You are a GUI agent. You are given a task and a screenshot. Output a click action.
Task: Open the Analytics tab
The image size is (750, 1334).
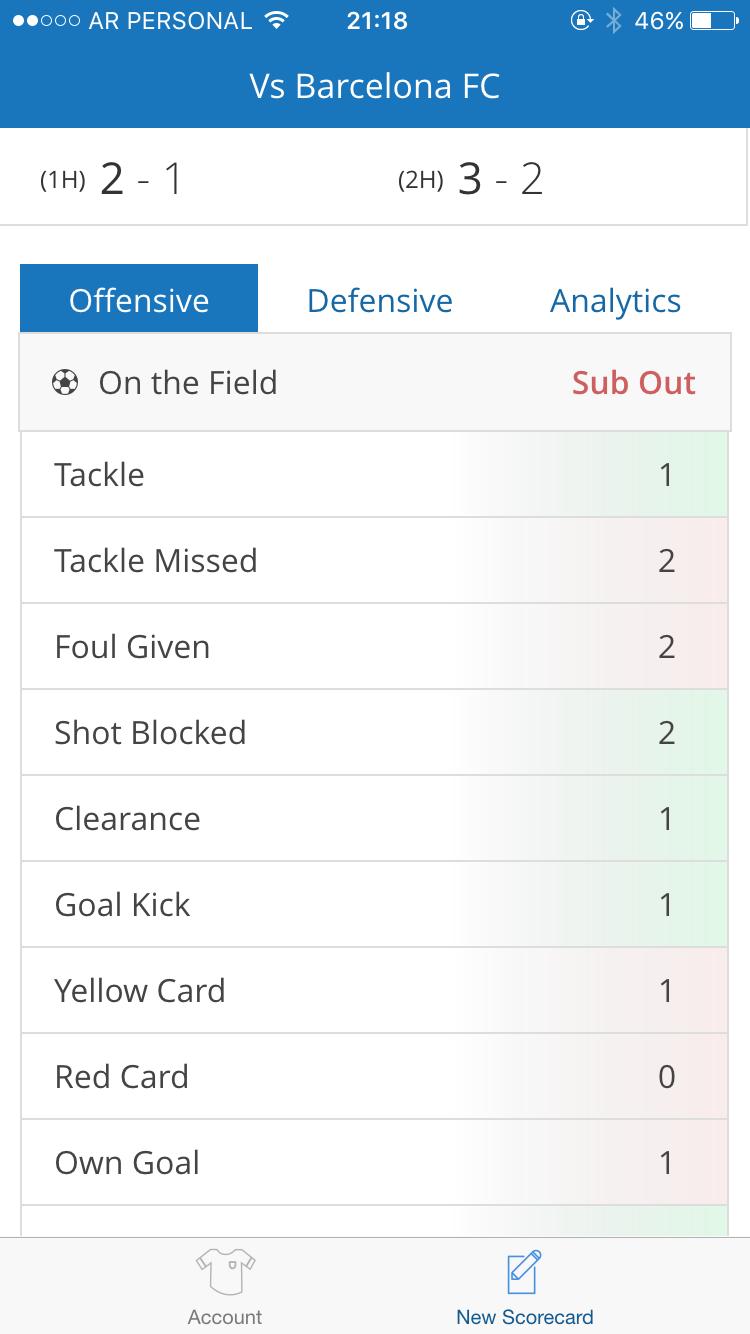tap(615, 301)
